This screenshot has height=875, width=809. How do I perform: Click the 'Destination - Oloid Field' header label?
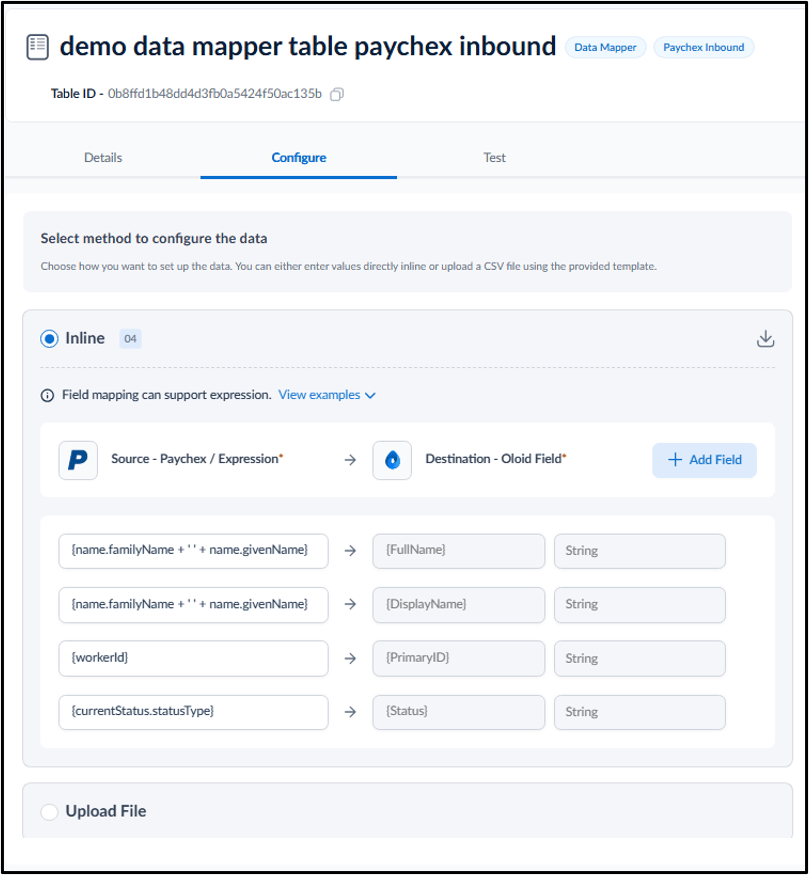pos(495,459)
